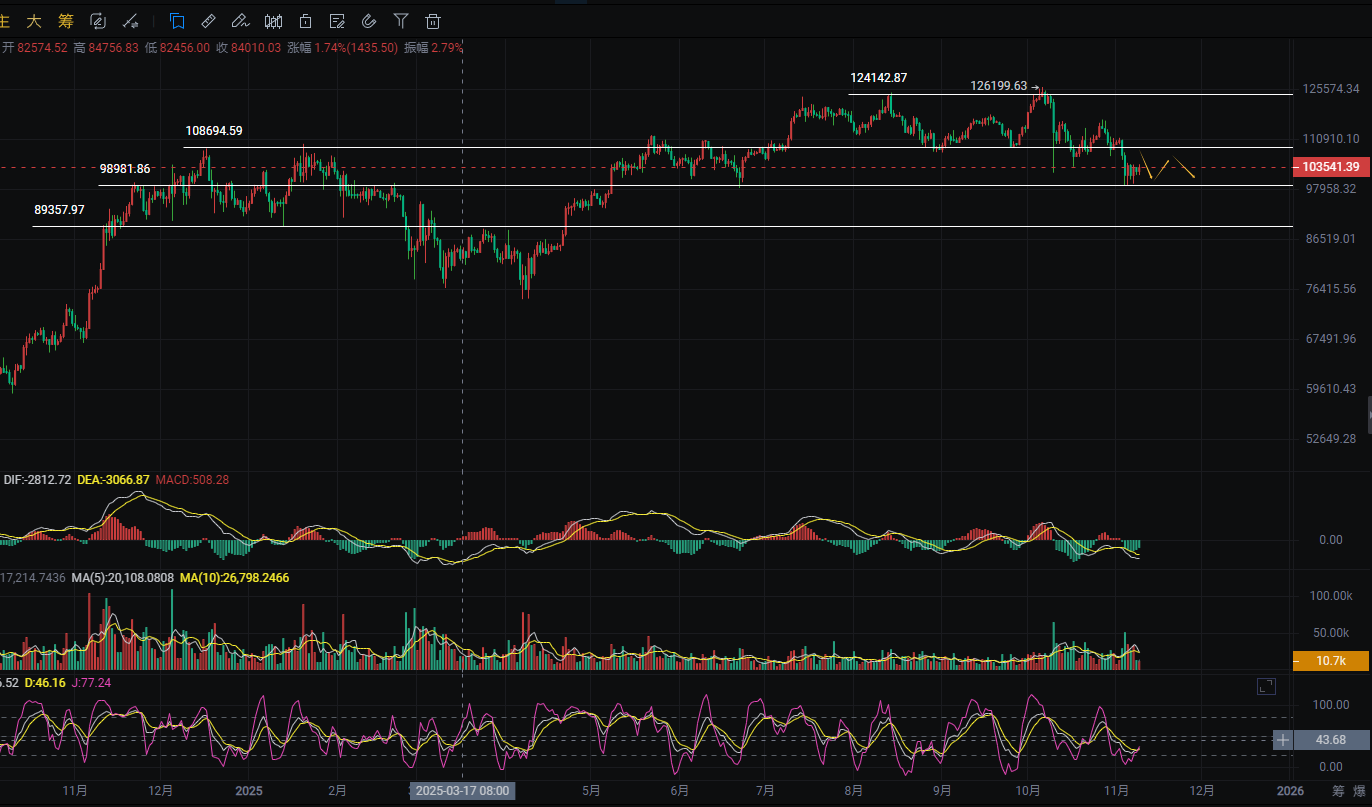Click the 2025-03-17 08:00 time axis marker
The image size is (1372, 807).
462,791
